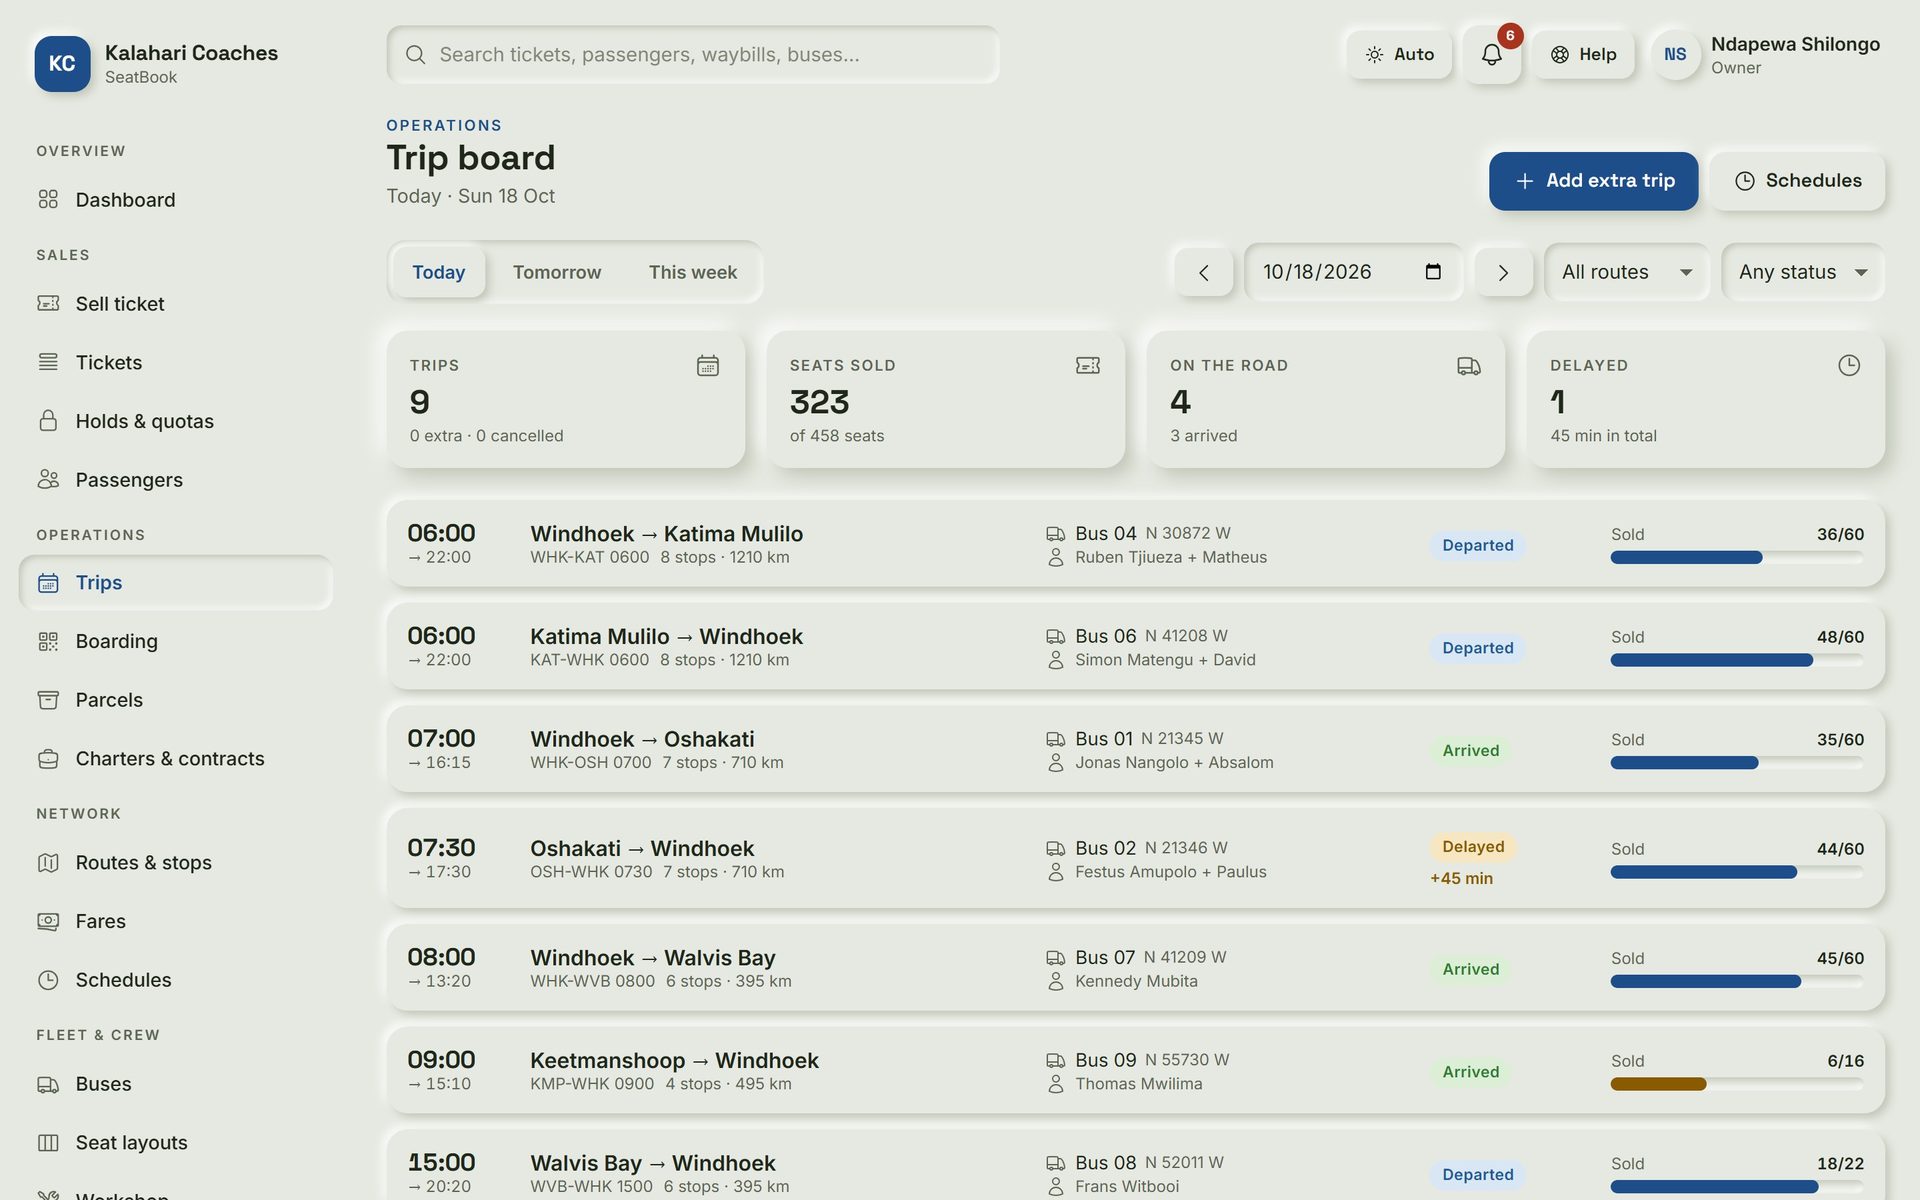
Task: Switch to the Tomorrow tab
Action: coord(557,272)
